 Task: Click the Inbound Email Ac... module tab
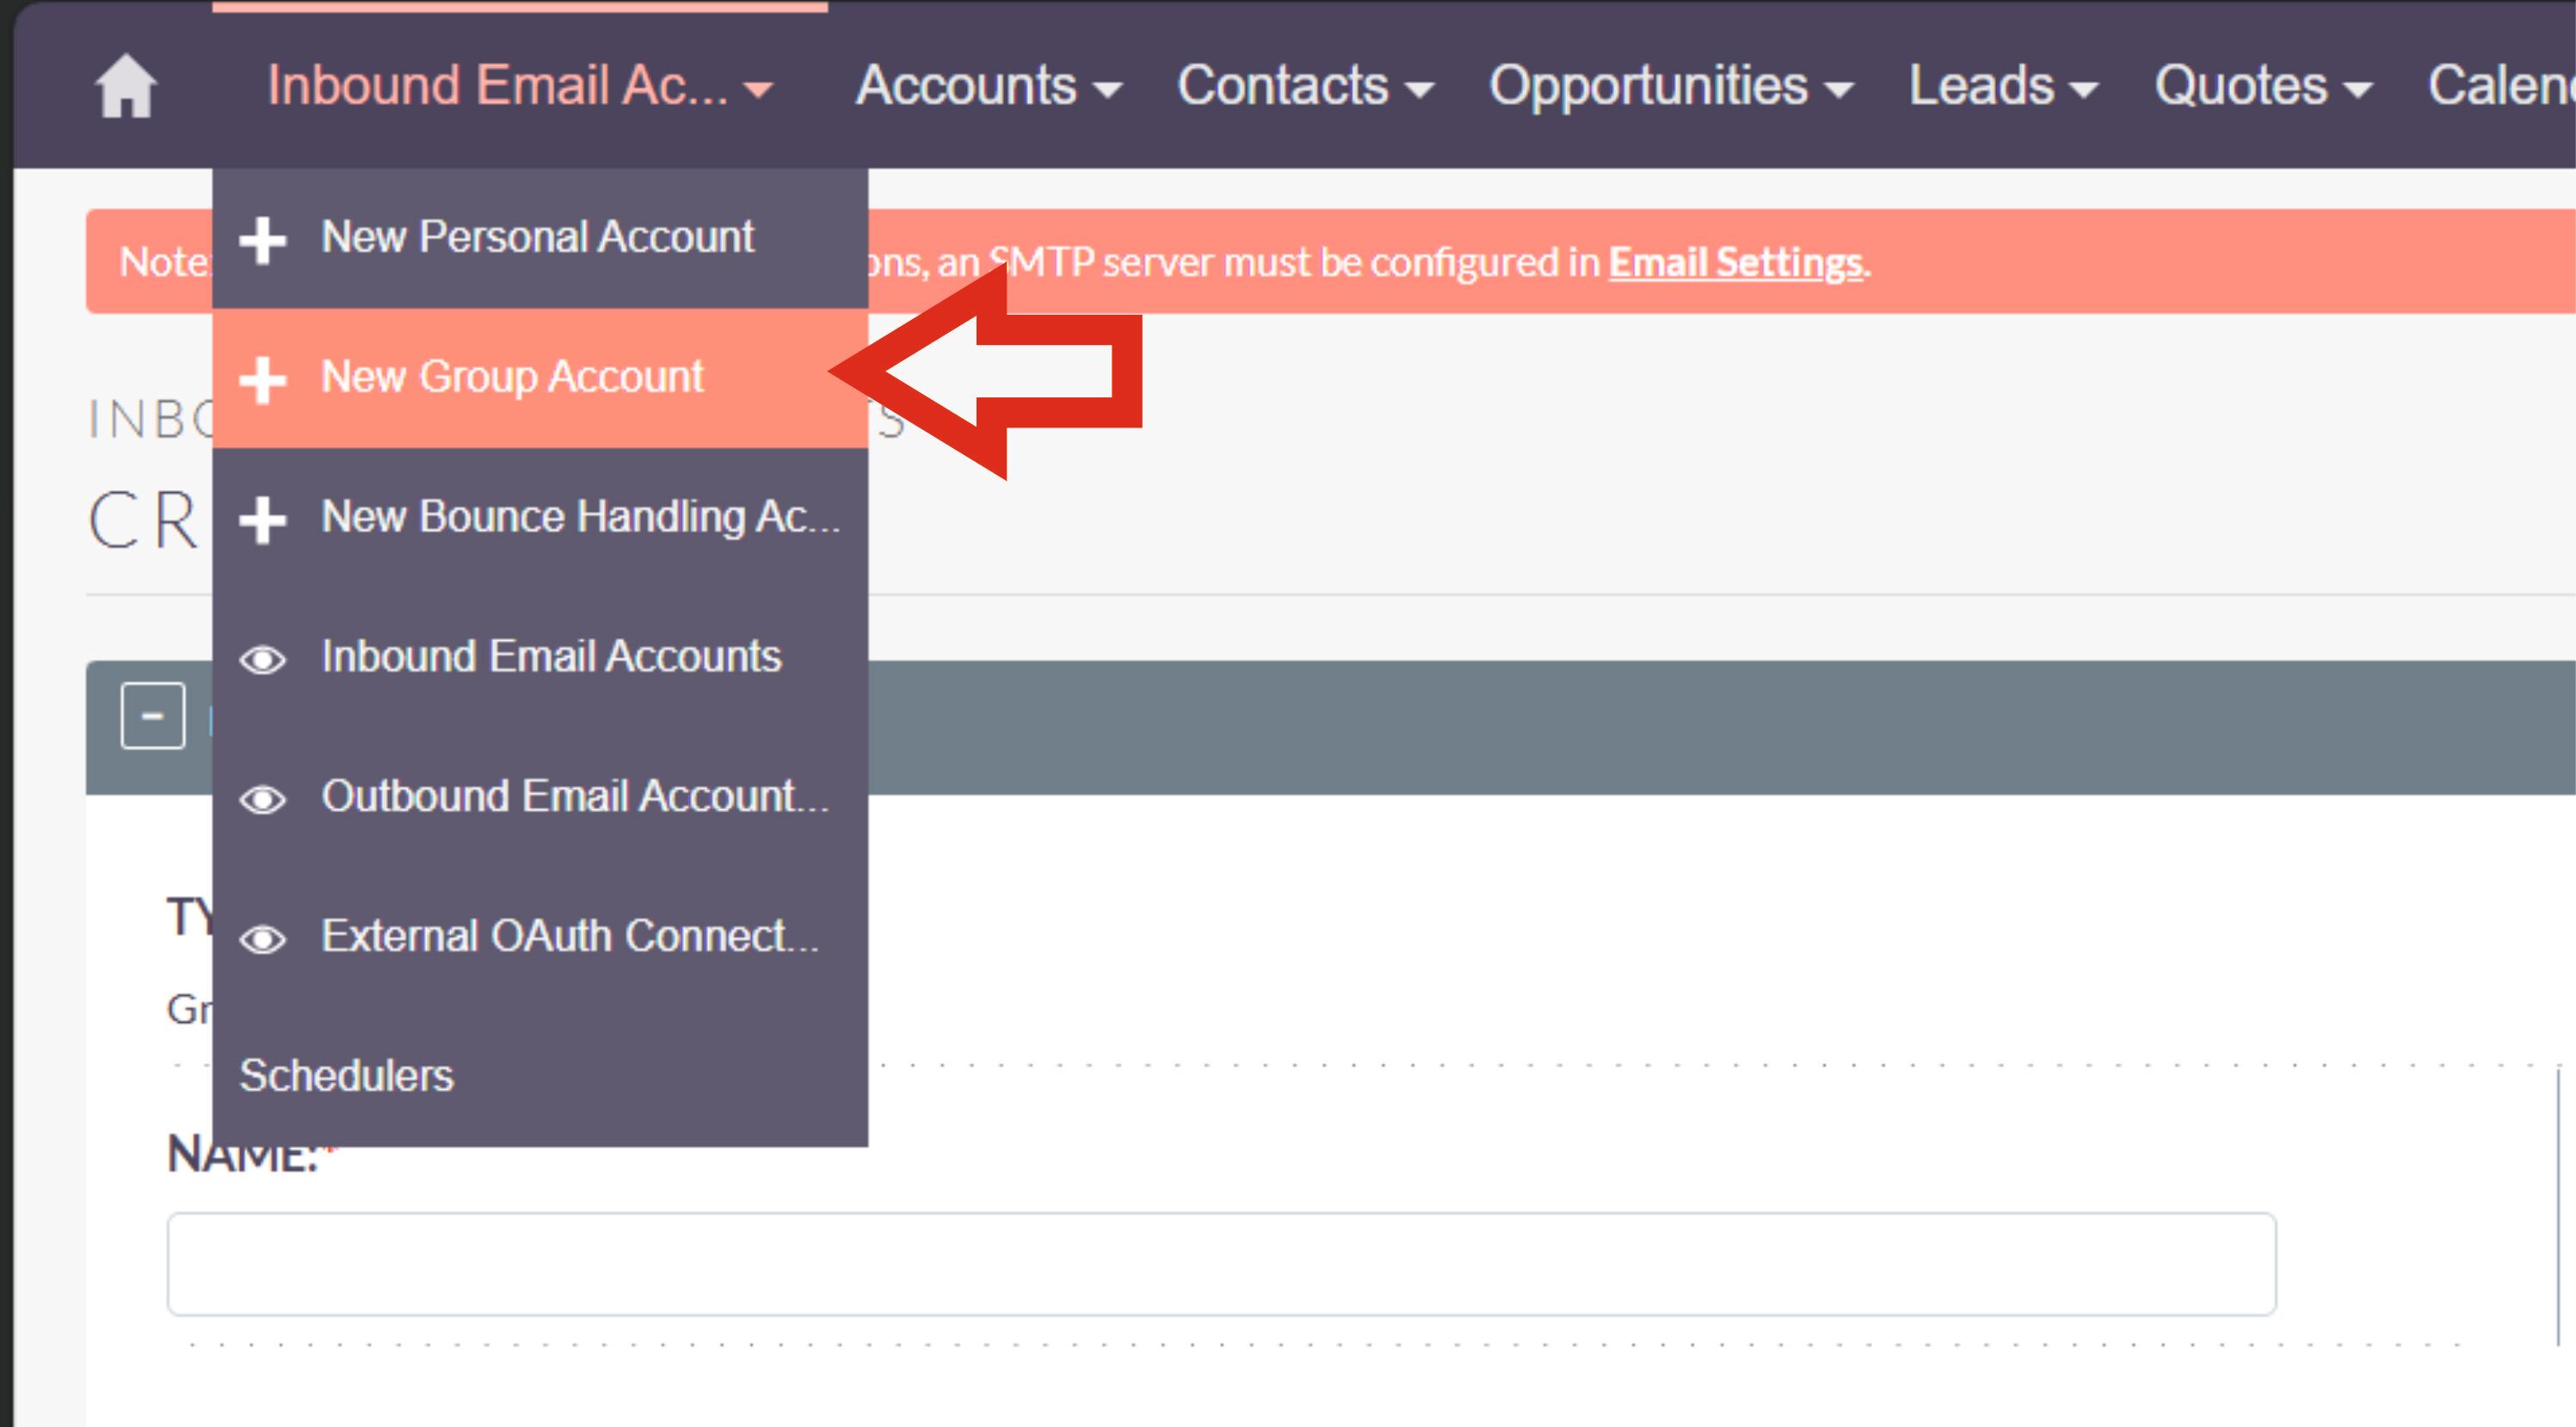pos(518,86)
